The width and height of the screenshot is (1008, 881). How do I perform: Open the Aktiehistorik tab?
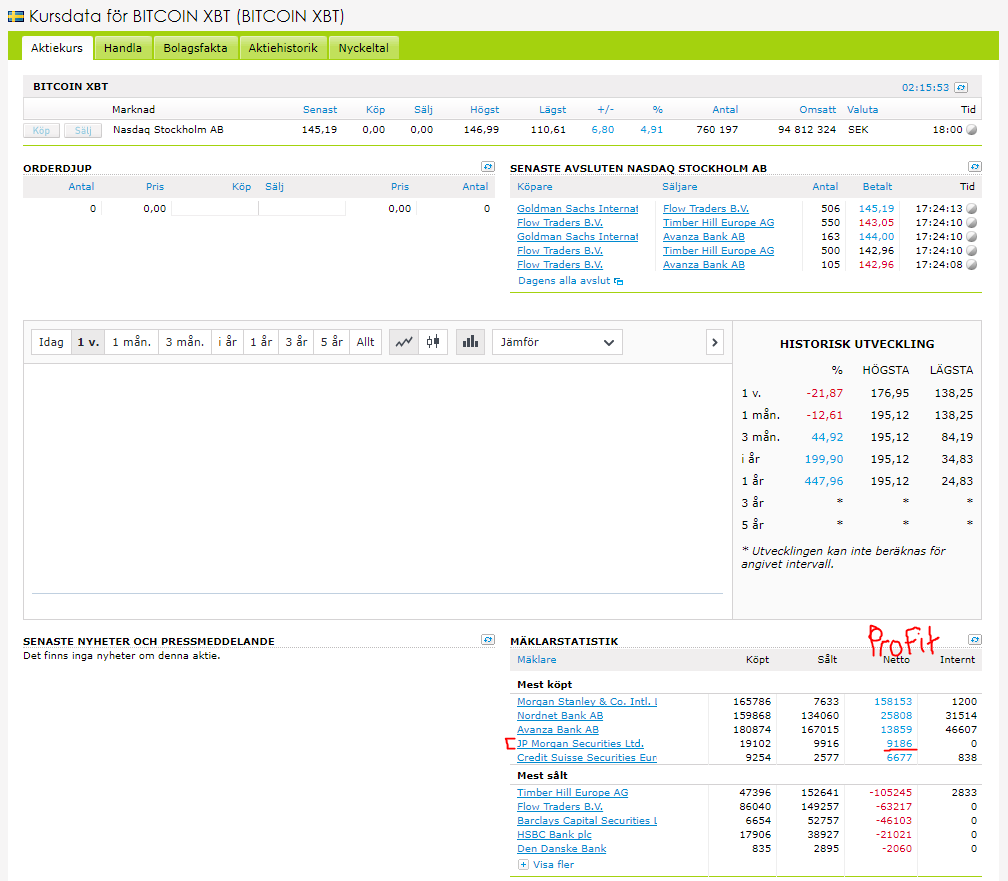click(x=283, y=48)
